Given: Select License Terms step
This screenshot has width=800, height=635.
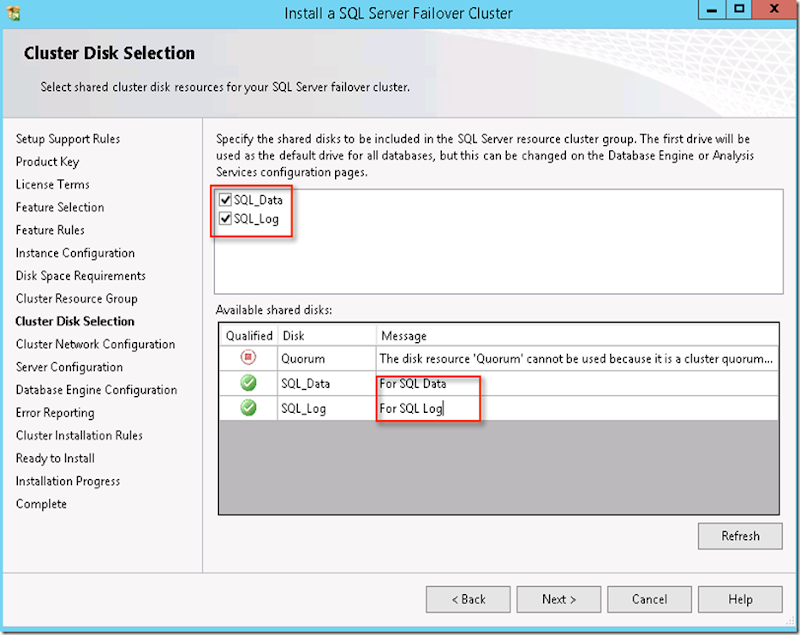Looking at the screenshot, I should [53, 184].
